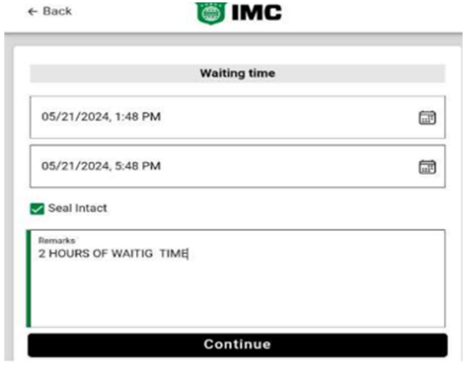Click the Seal Intact label text

77,208
